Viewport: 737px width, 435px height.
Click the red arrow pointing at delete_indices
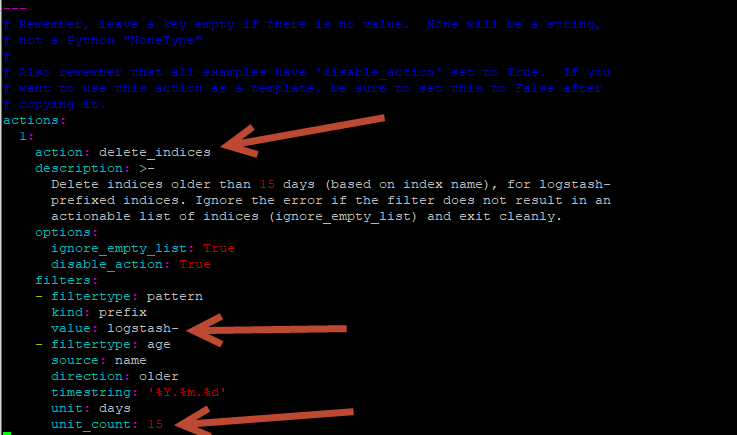(301, 135)
